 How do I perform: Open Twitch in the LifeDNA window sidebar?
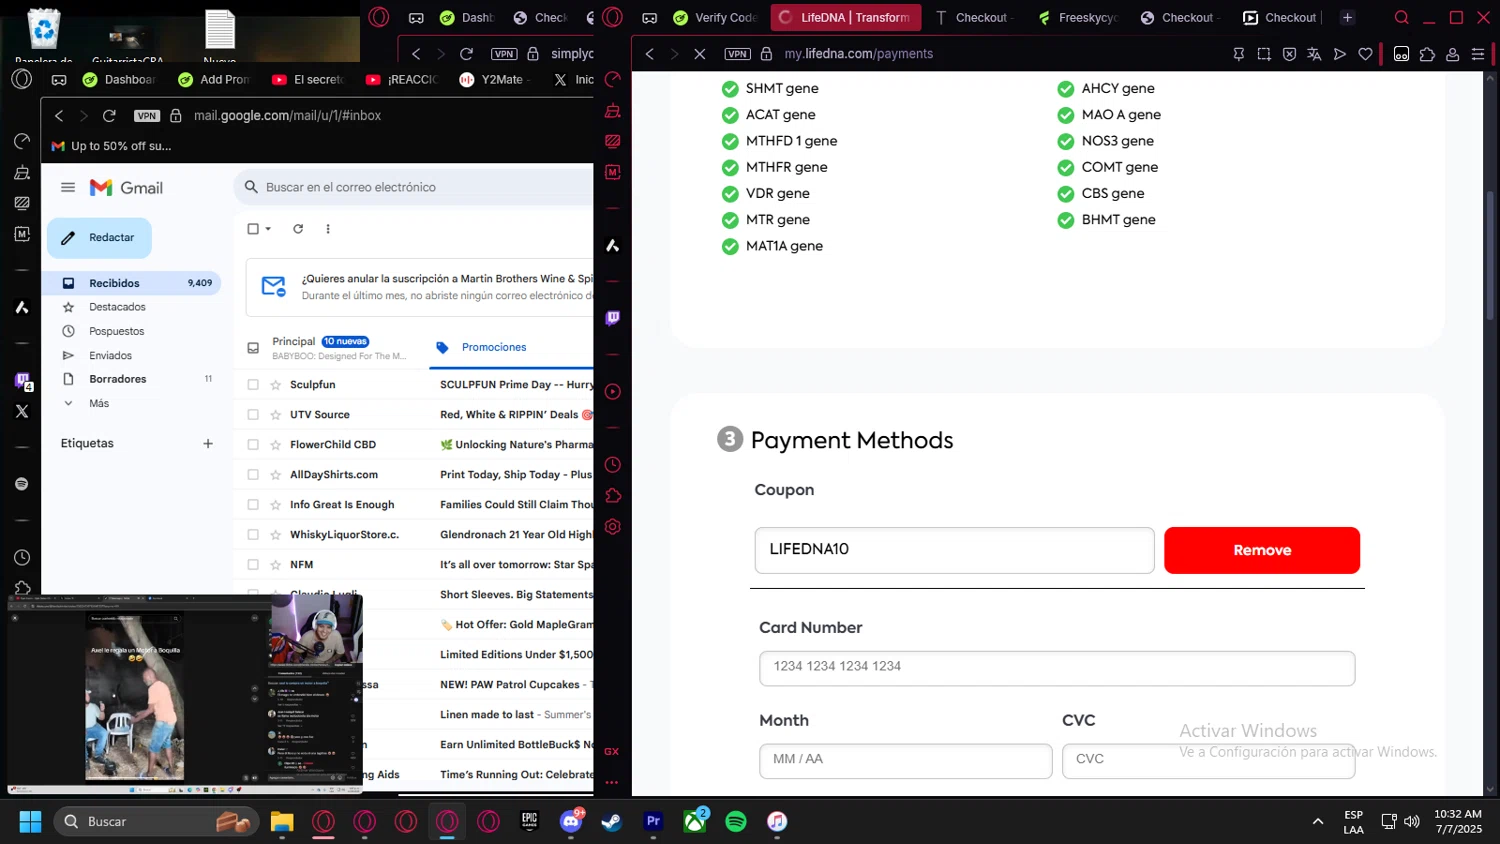click(613, 318)
